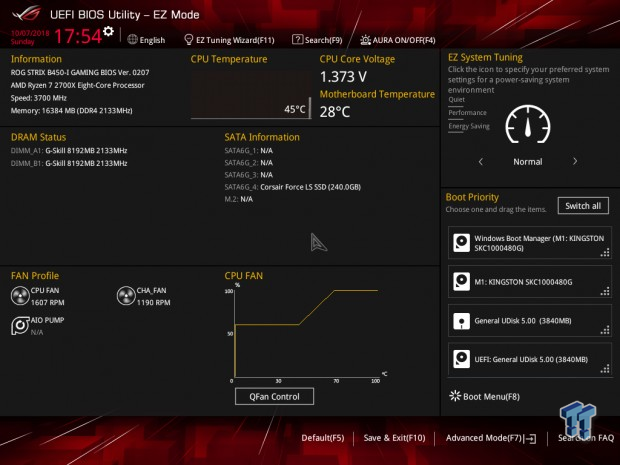Click the Advanced Mode exit arrow icon
Image resolution: width=620 pixels, height=465 pixels.
(x=530, y=438)
